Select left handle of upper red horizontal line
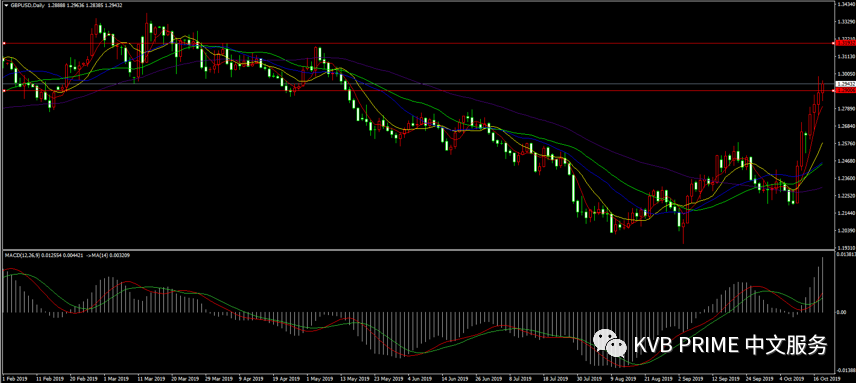The width and height of the screenshot is (856, 383). click(x=4, y=43)
